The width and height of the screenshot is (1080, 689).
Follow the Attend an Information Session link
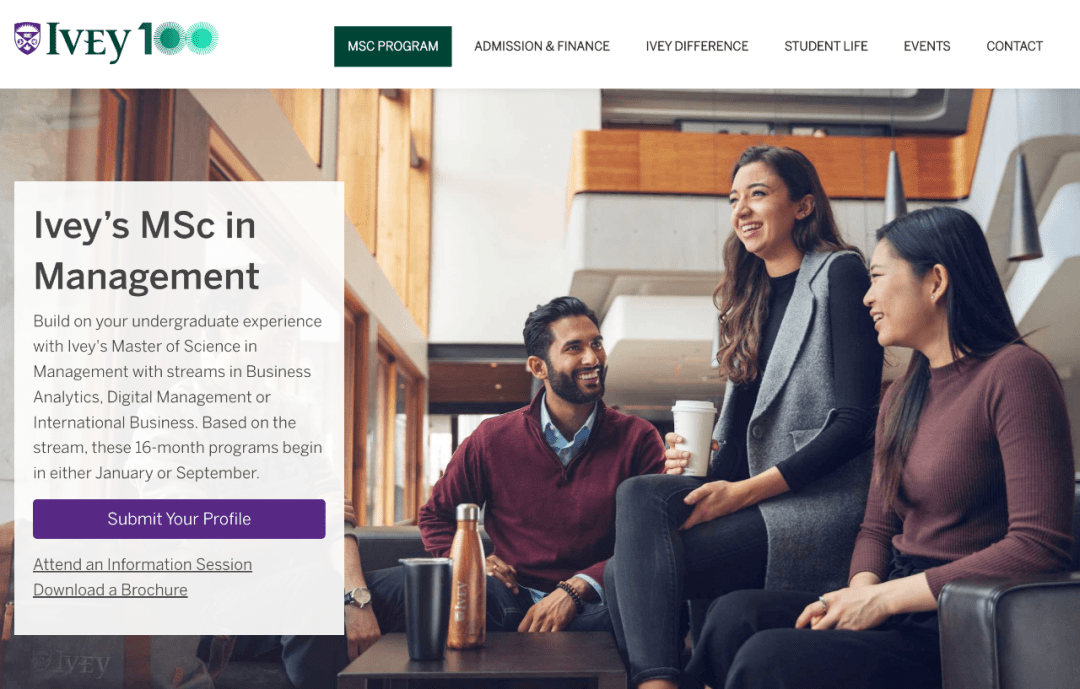click(143, 564)
